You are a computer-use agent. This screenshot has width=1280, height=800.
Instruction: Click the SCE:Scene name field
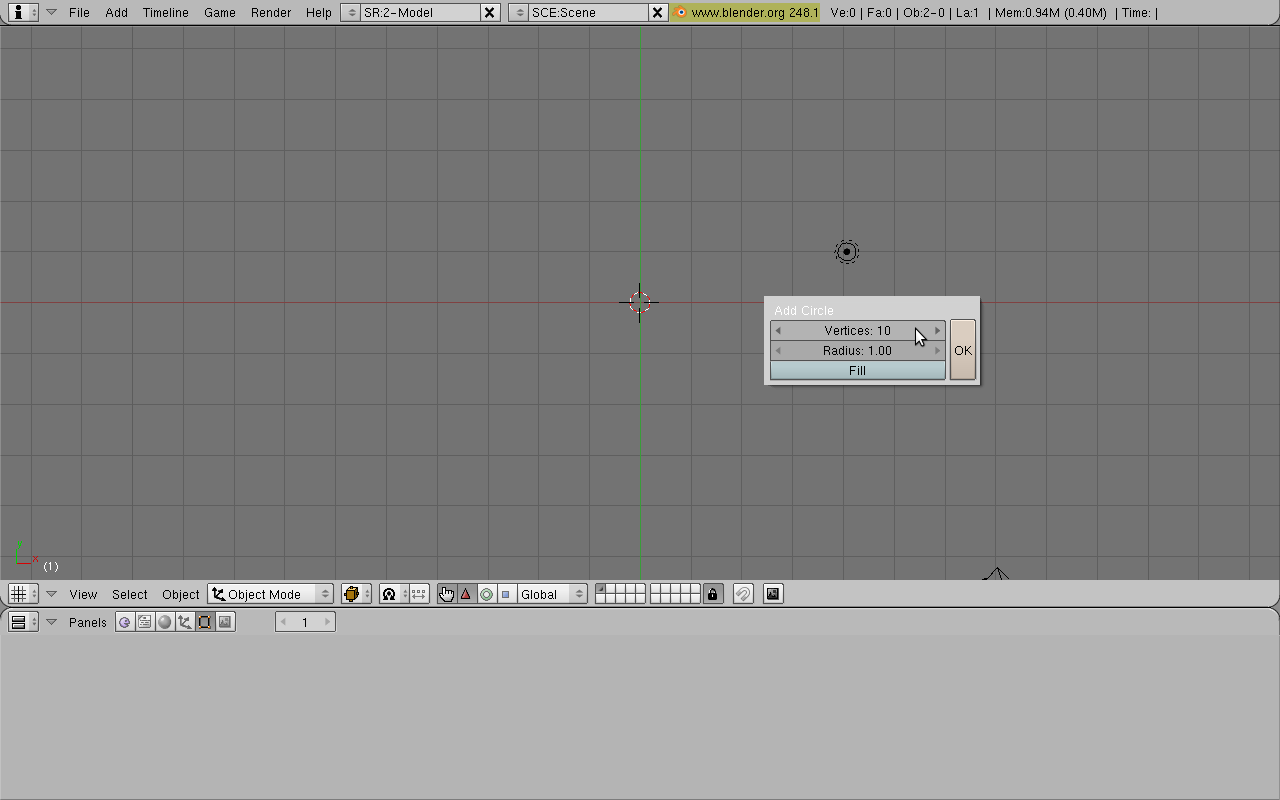tap(589, 12)
